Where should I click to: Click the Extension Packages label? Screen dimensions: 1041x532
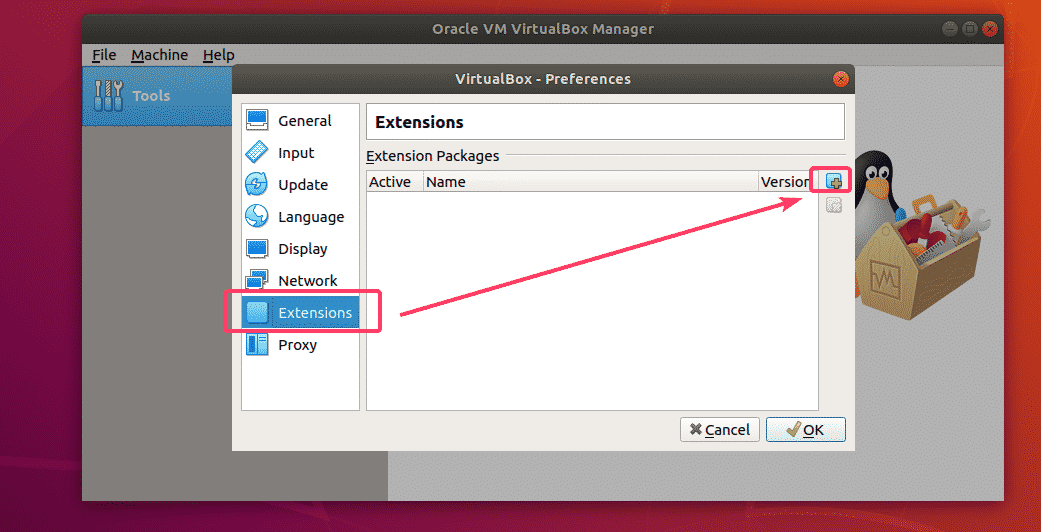tap(432, 157)
